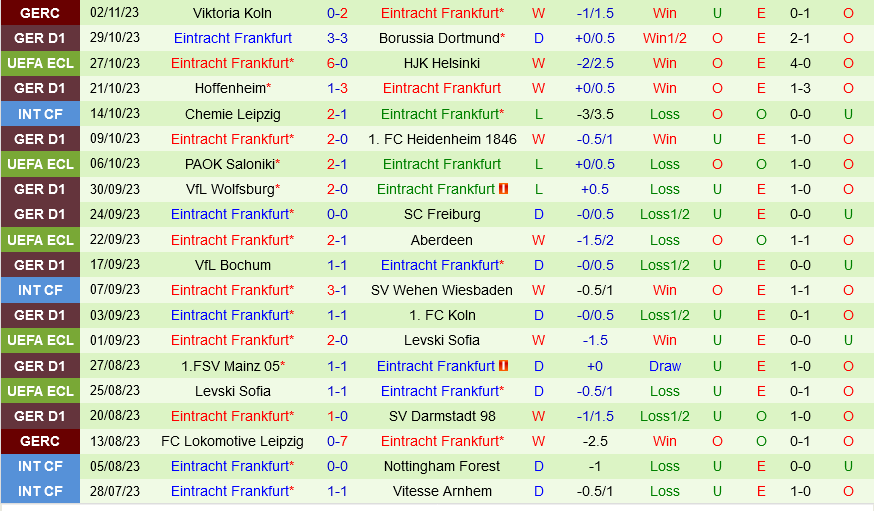
Task: Open the Aberdeen team link
Action: 442,240
